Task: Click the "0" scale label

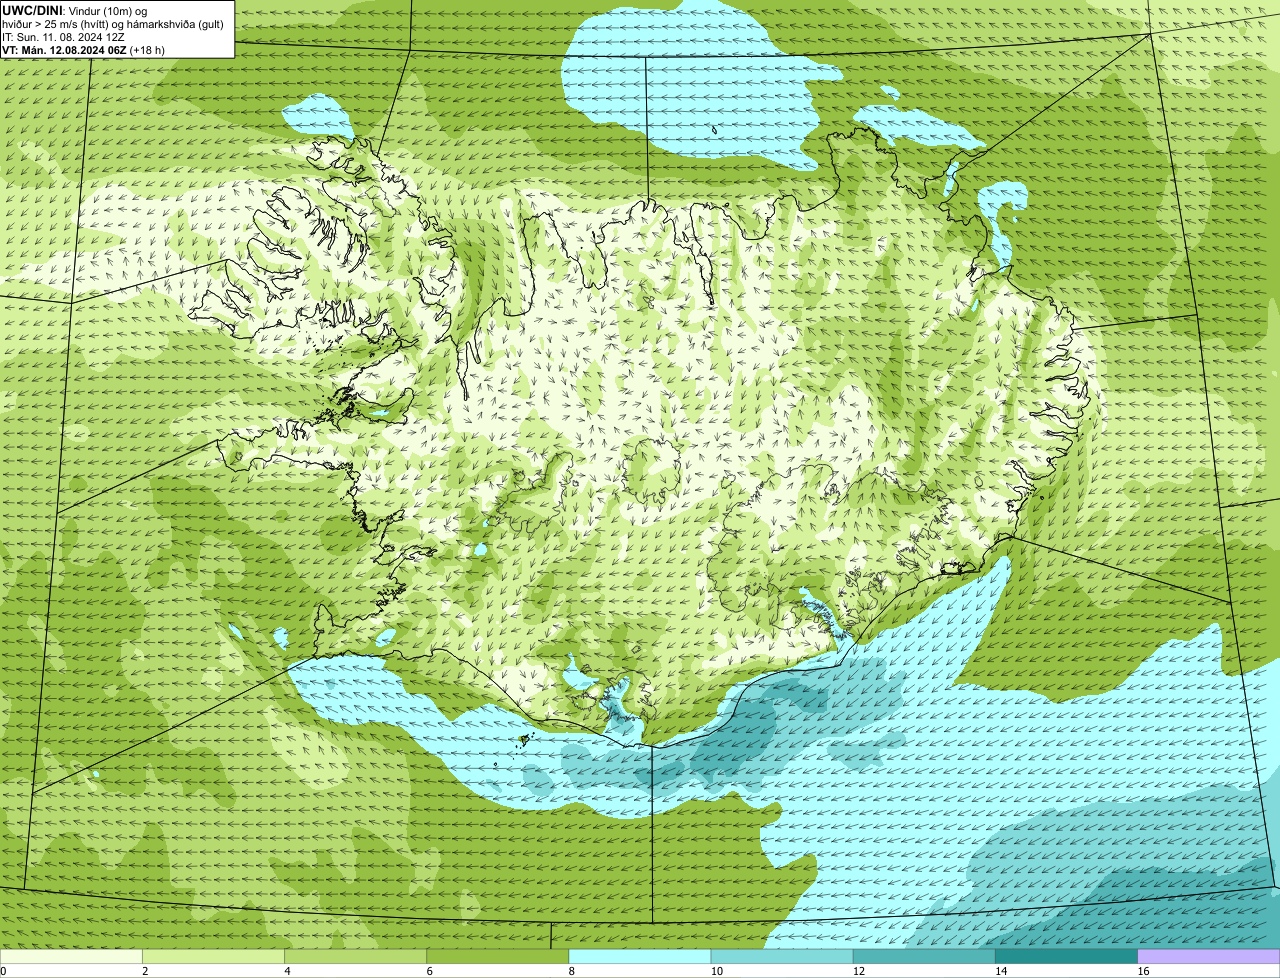Action: click(4, 971)
